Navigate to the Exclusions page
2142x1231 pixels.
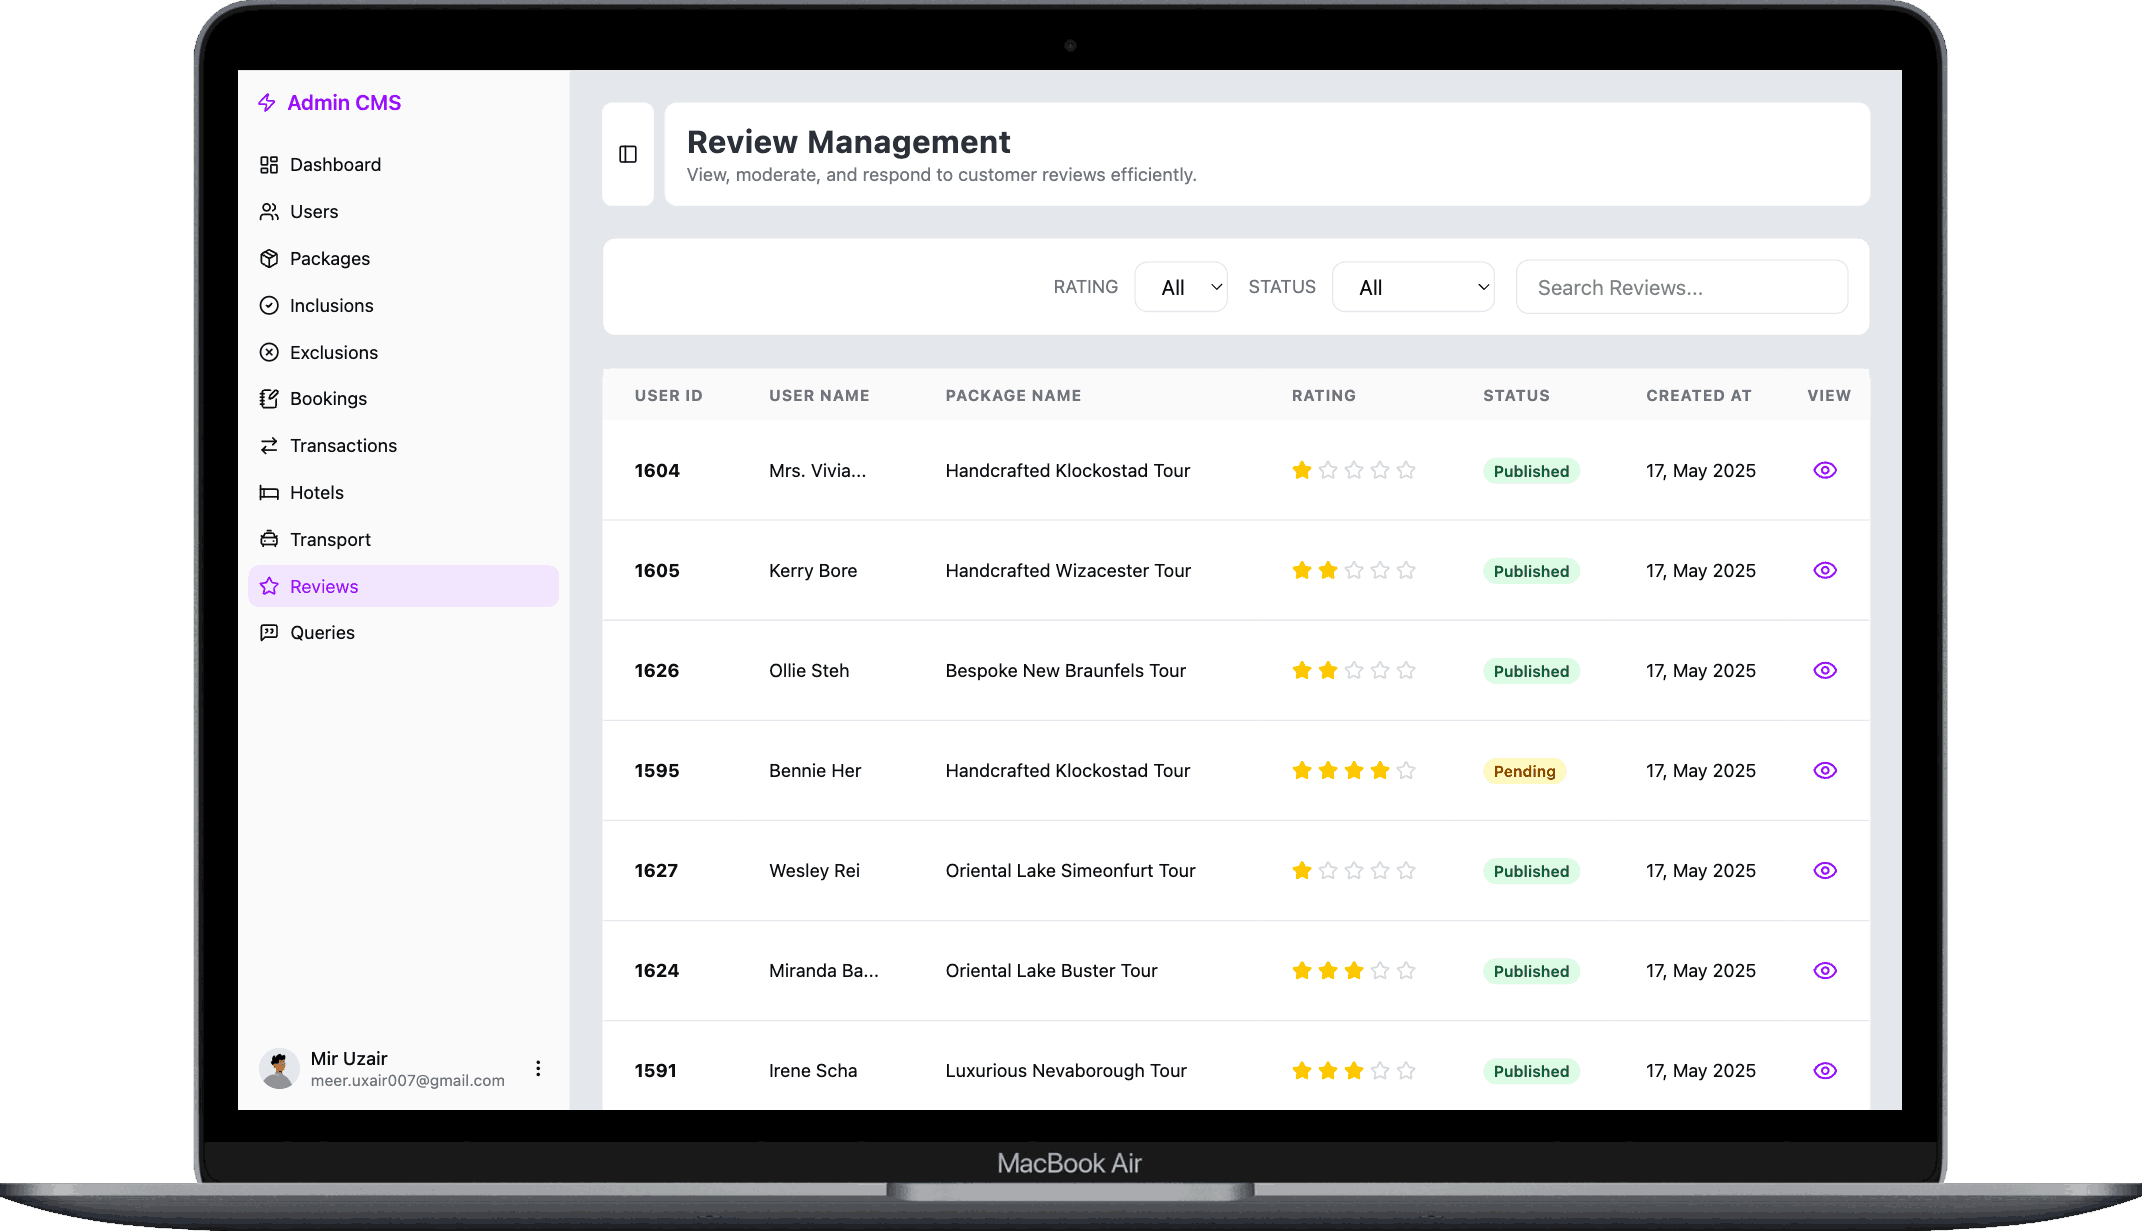click(333, 352)
